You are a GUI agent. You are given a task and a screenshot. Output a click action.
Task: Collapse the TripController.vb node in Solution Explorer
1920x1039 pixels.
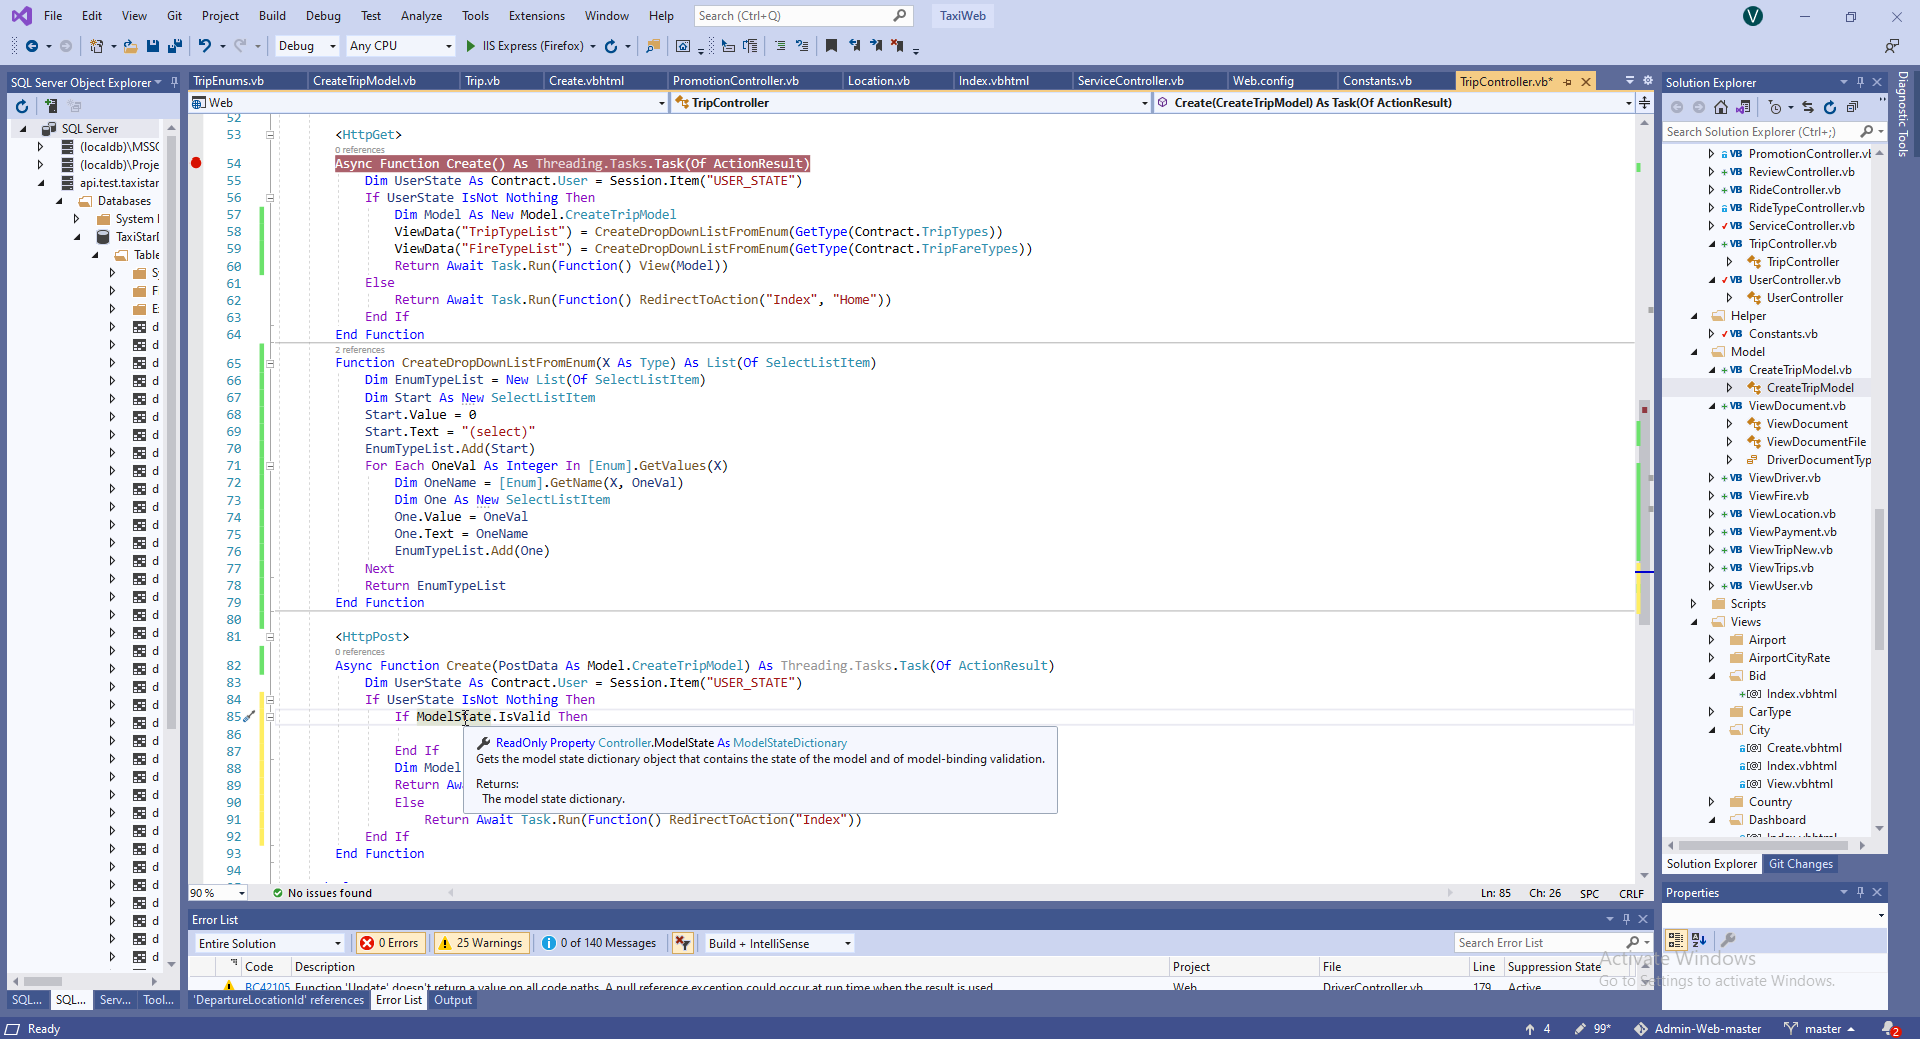(x=1712, y=244)
